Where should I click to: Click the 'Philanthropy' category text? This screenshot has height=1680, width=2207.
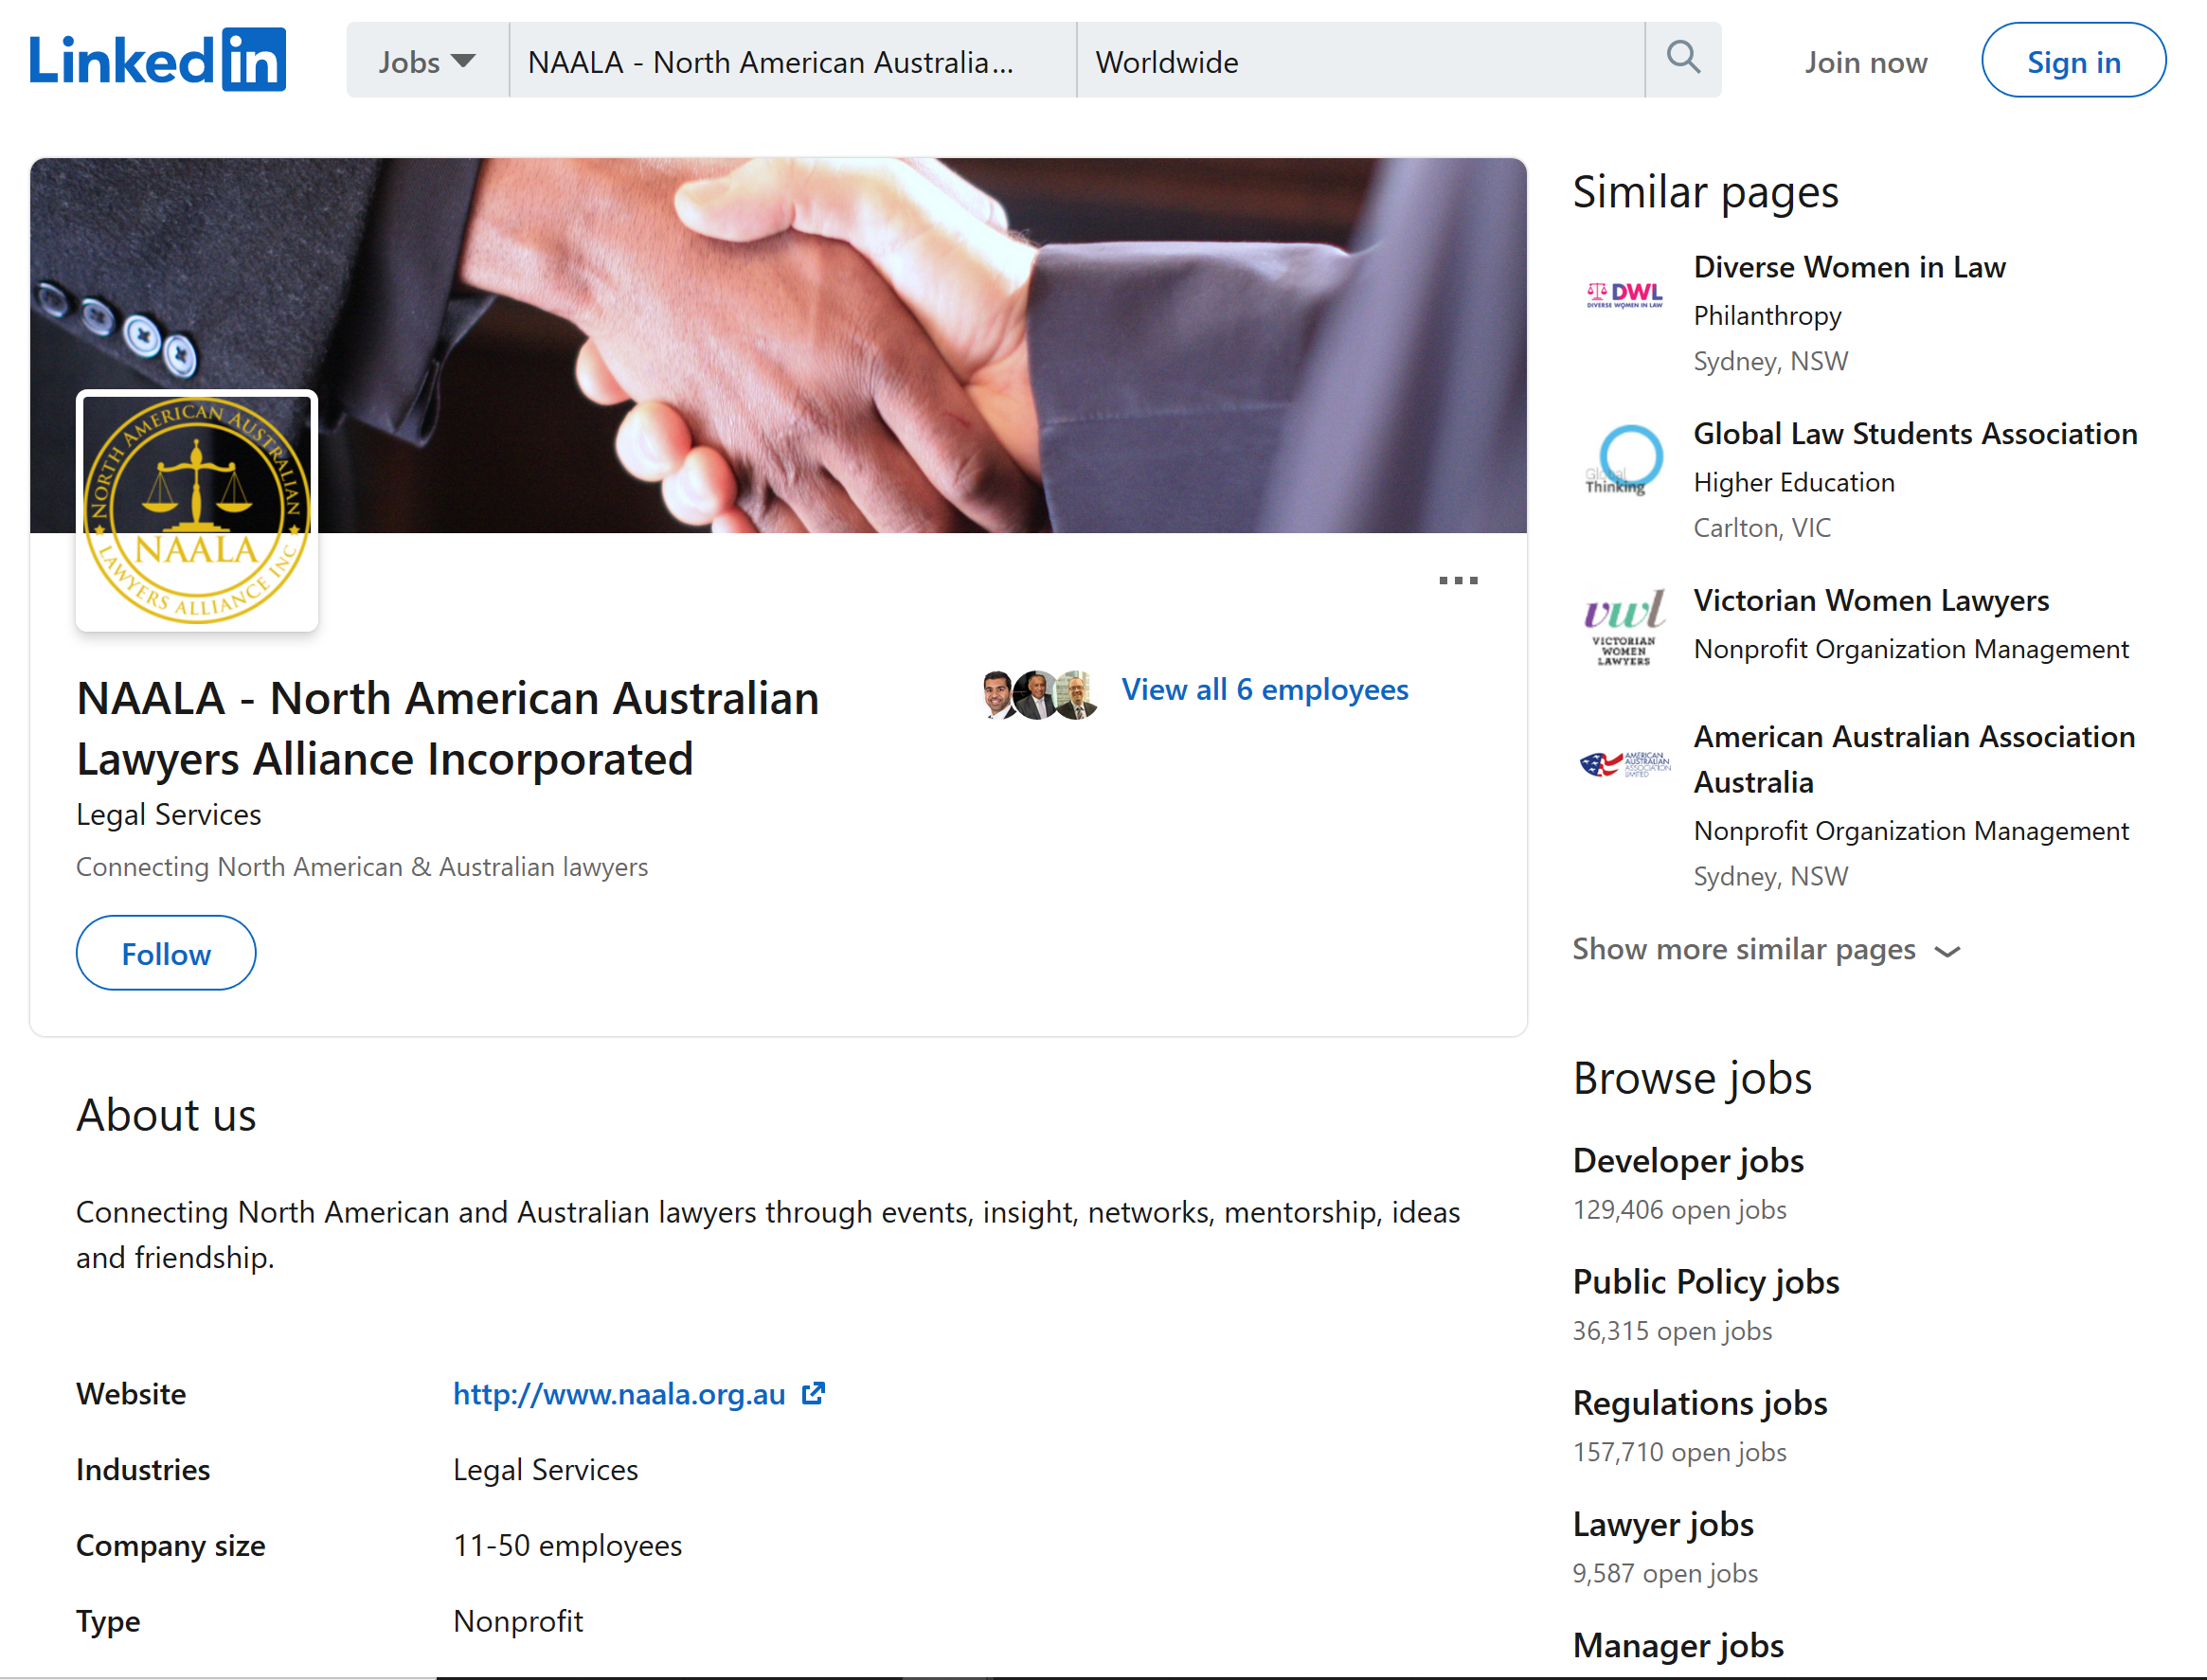pos(1767,315)
